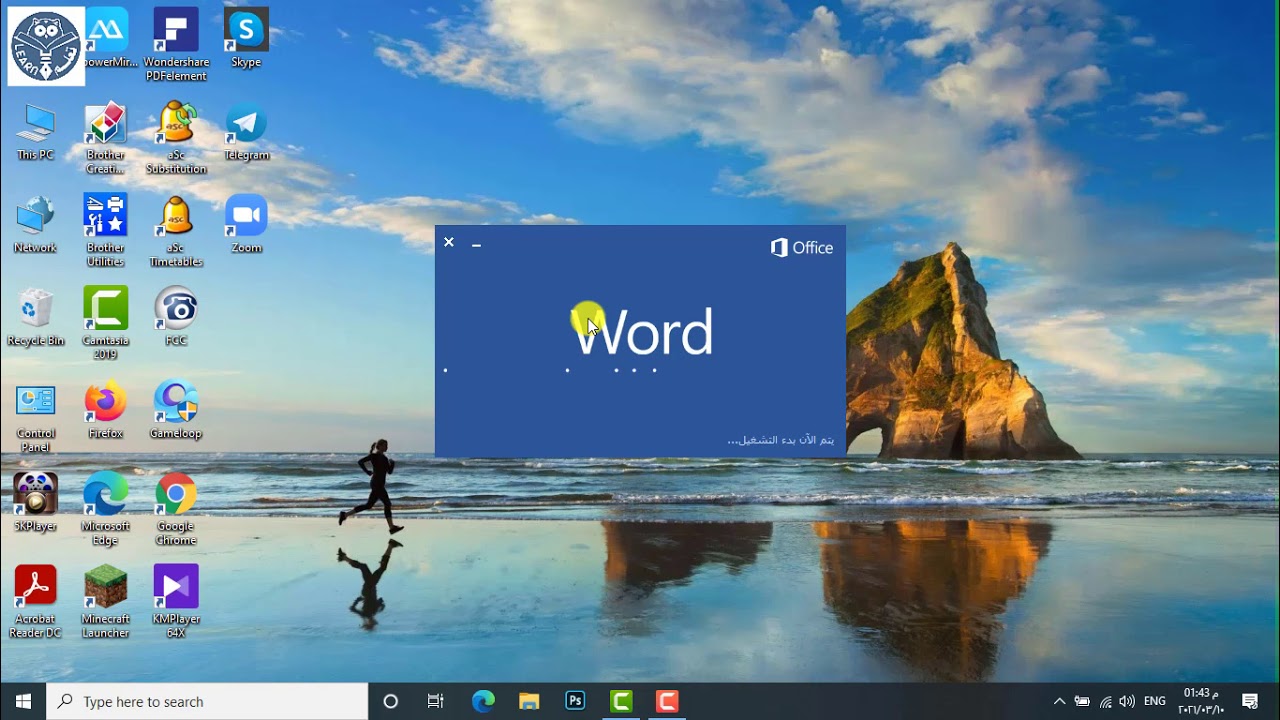Viewport: 1280px width, 720px height.
Task: Select the Control Panel desktop icon
Action: coord(35,418)
